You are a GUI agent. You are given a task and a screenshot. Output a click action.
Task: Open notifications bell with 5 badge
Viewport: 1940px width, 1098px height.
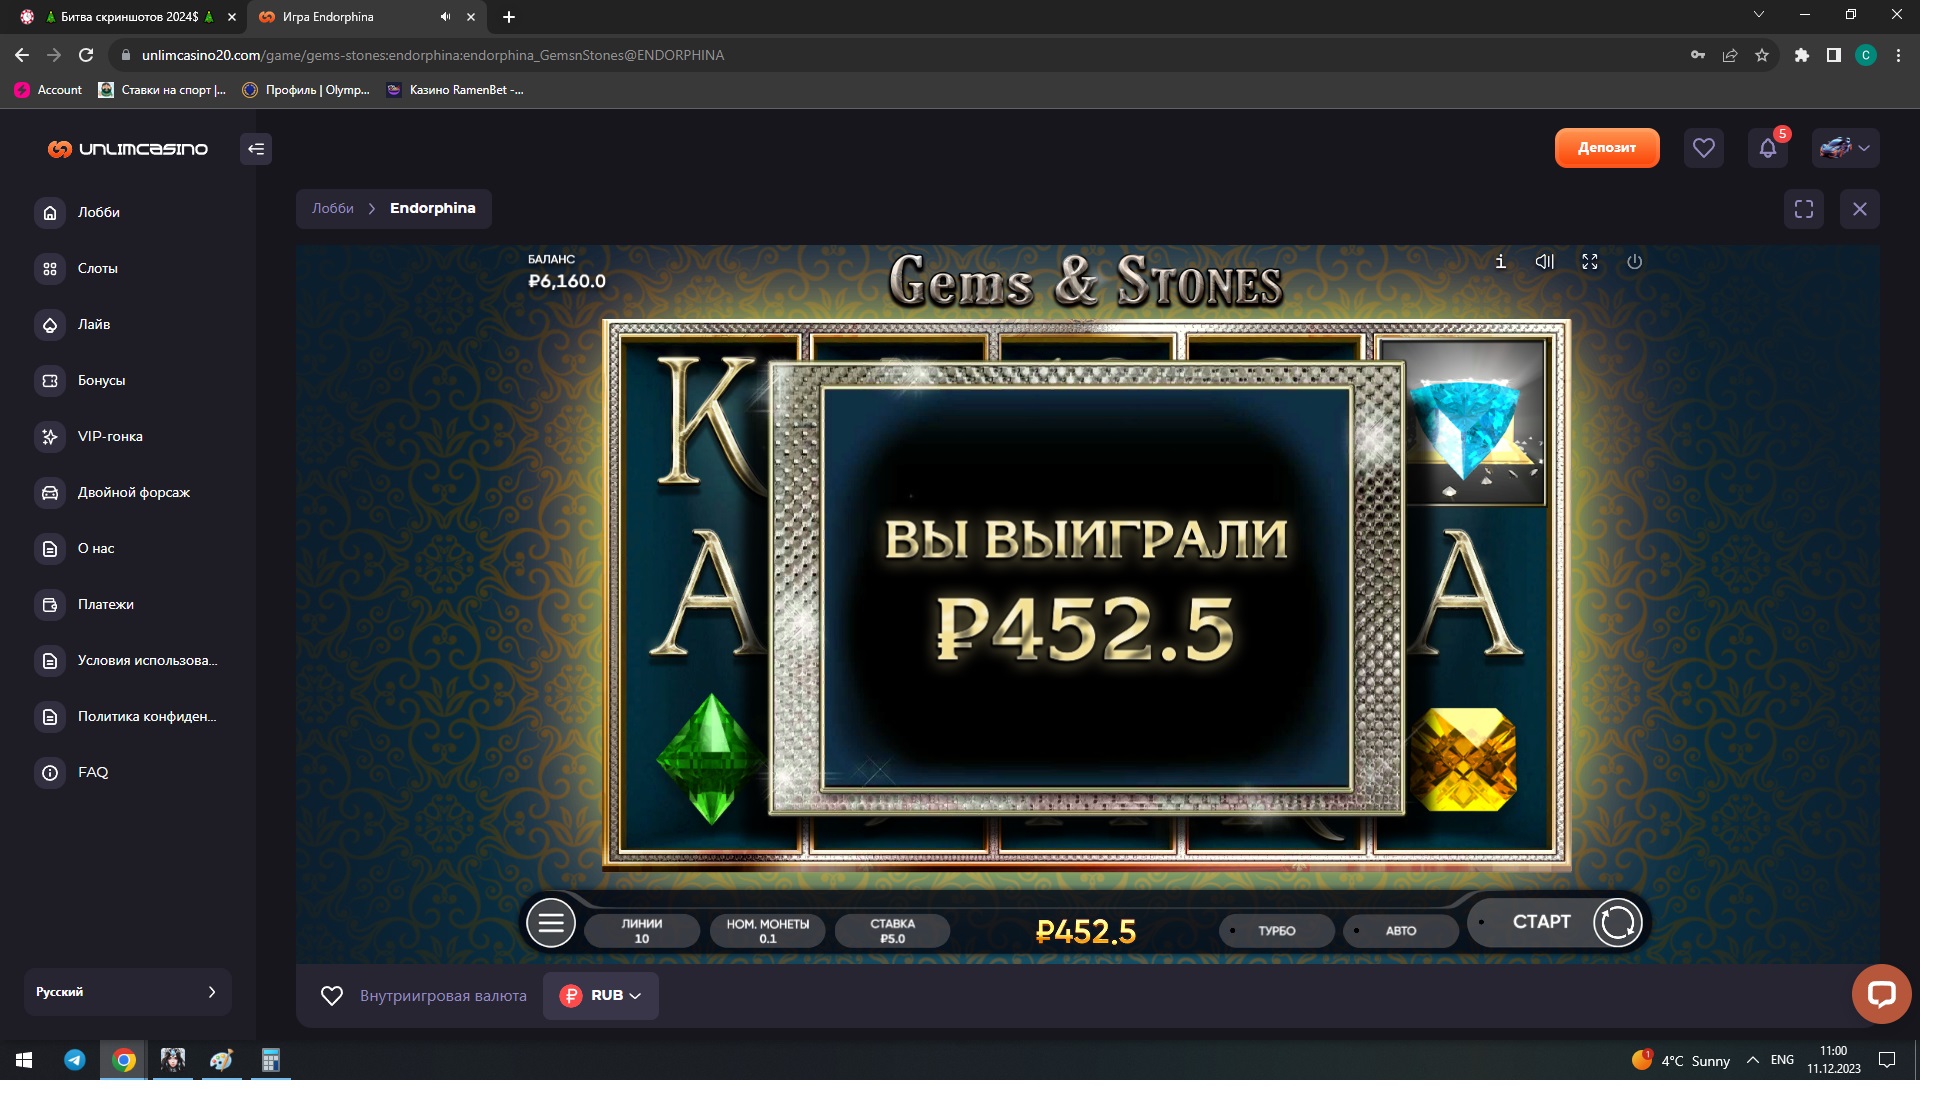(x=1767, y=149)
